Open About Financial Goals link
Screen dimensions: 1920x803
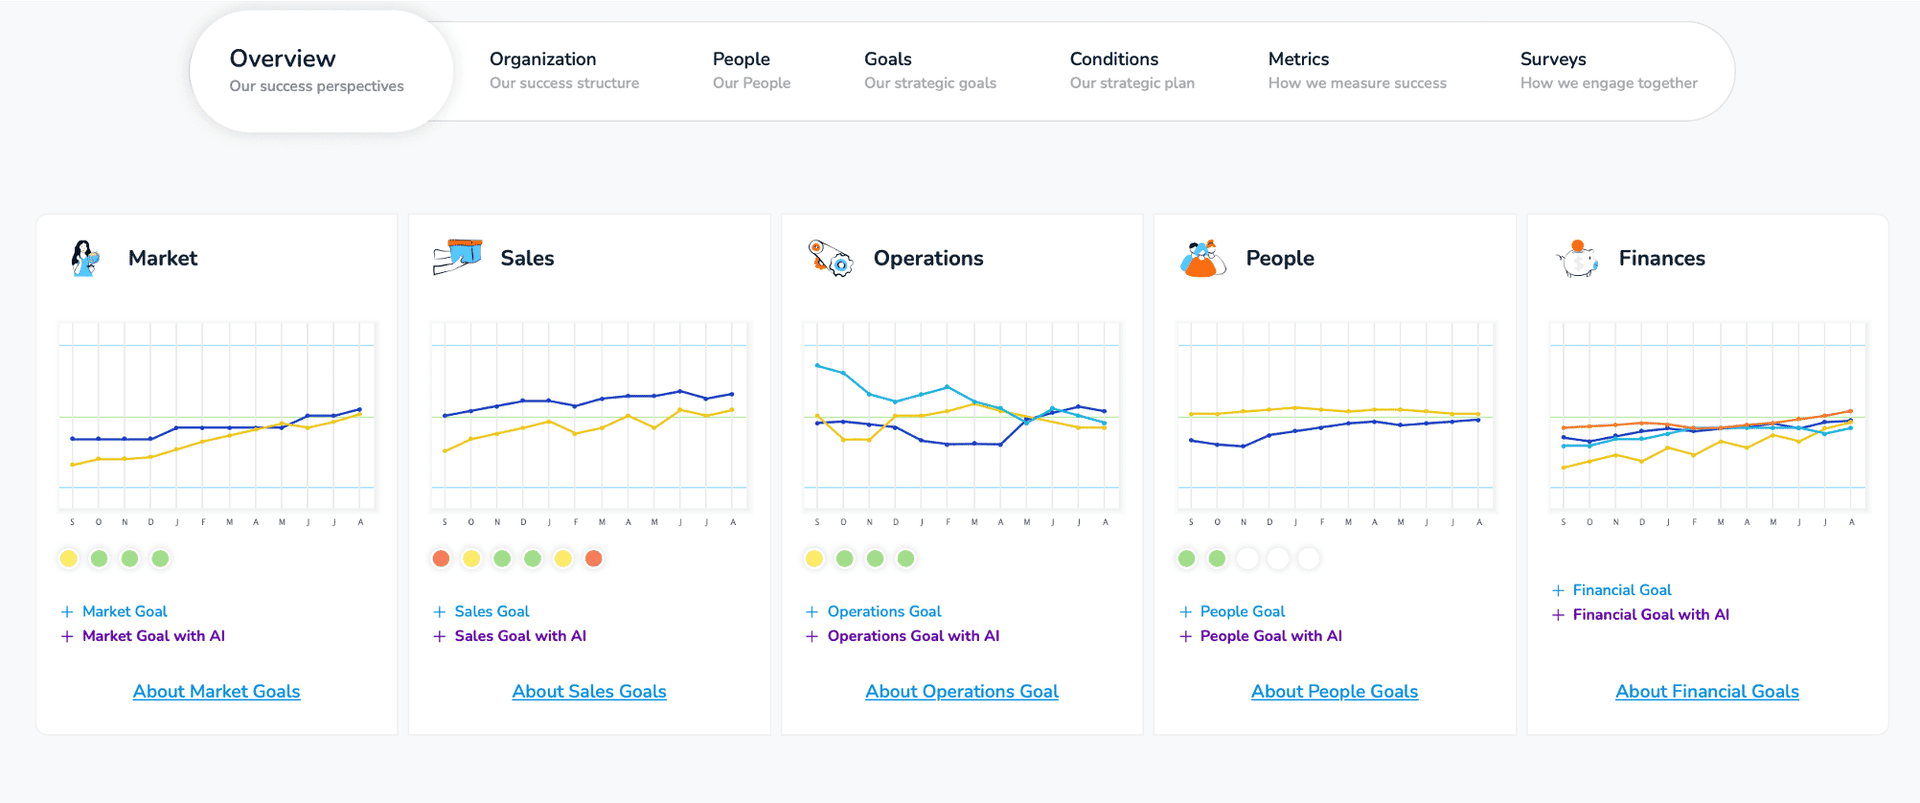coord(1707,691)
